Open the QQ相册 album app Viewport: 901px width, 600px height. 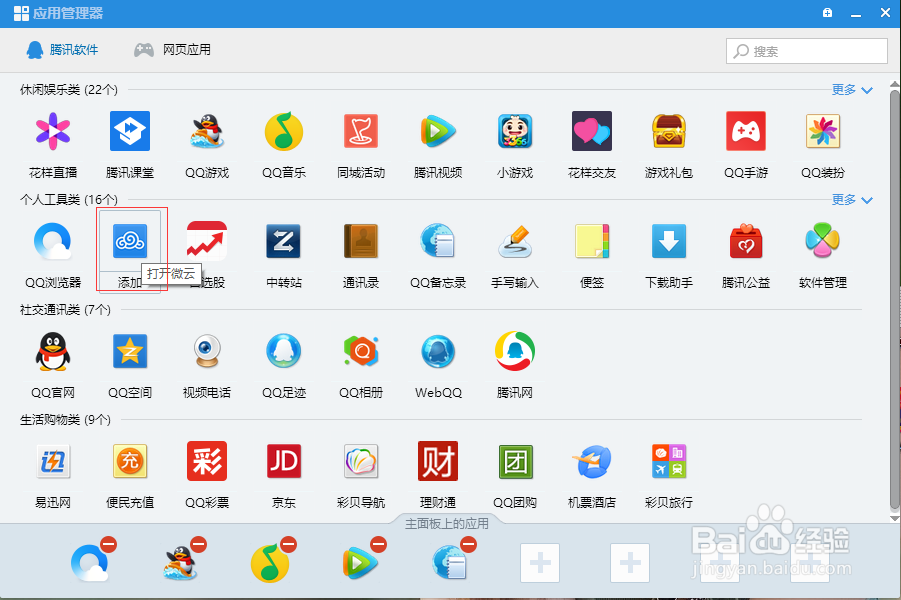pyautogui.click(x=361, y=351)
